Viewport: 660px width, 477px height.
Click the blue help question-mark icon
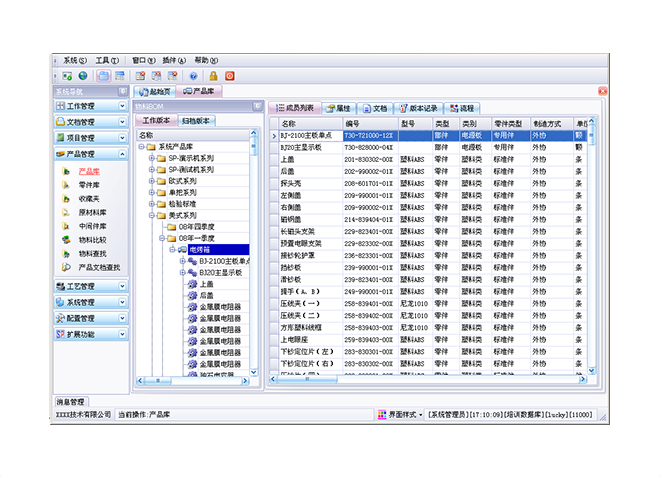pos(192,76)
